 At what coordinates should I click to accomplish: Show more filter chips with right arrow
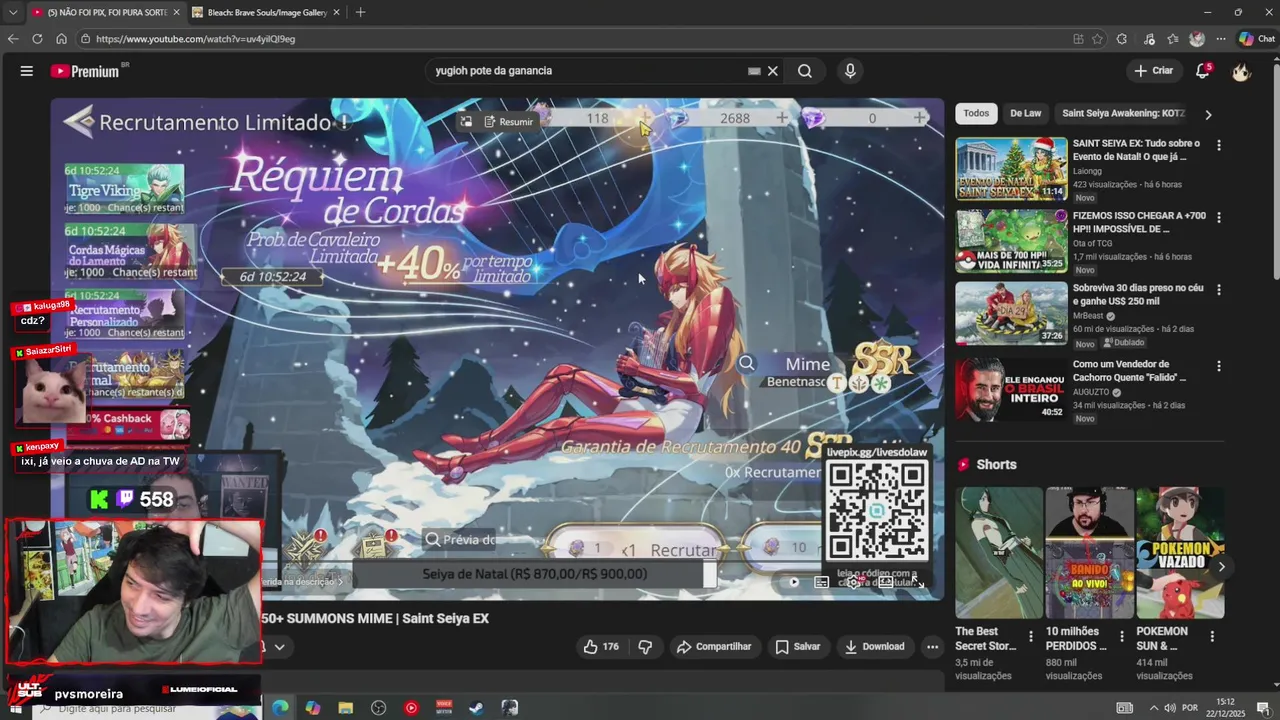click(1208, 114)
